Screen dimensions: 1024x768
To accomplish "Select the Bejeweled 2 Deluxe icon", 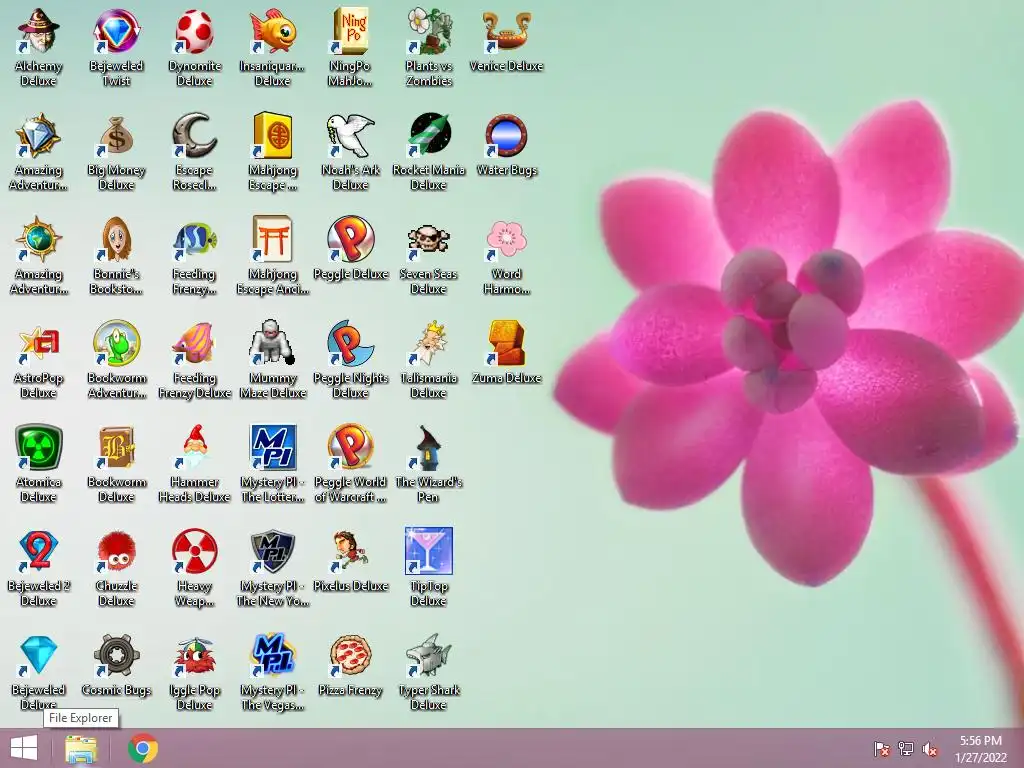I will 39,552.
